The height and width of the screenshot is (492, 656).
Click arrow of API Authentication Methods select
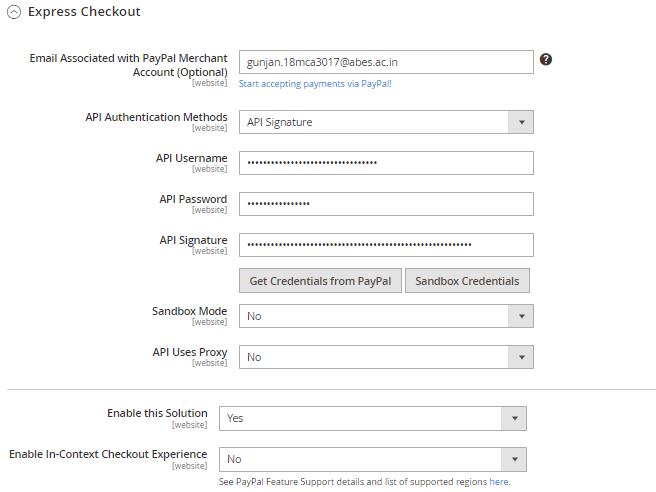tap(520, 122)
